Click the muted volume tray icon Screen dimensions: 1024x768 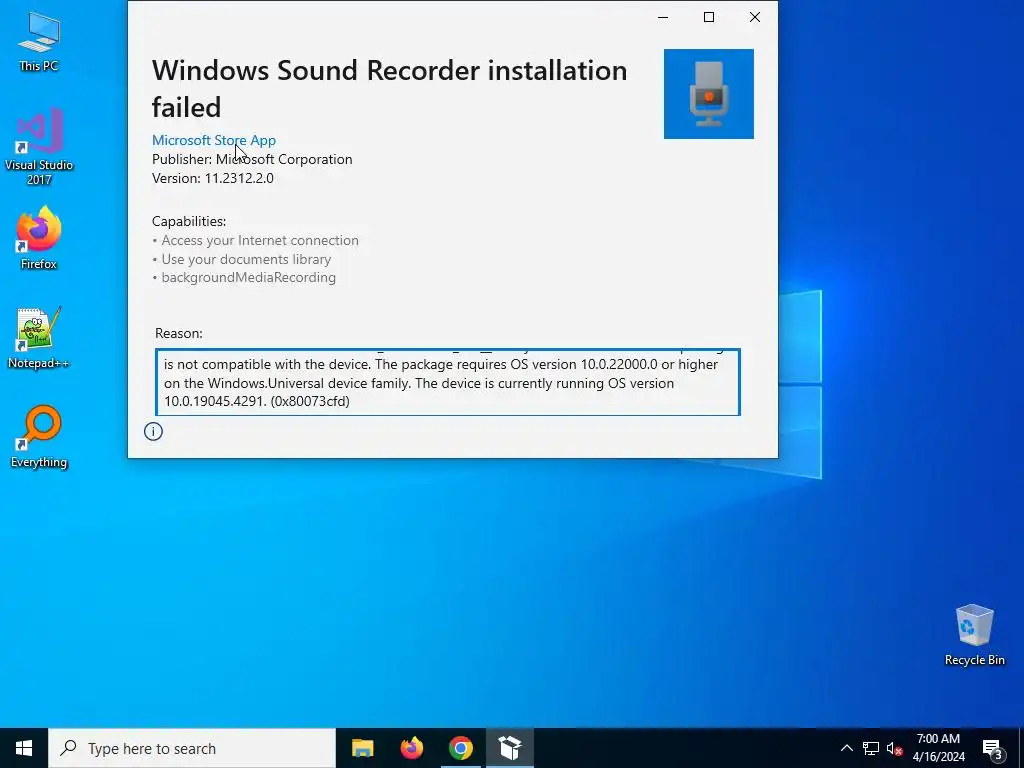point(894,748)
